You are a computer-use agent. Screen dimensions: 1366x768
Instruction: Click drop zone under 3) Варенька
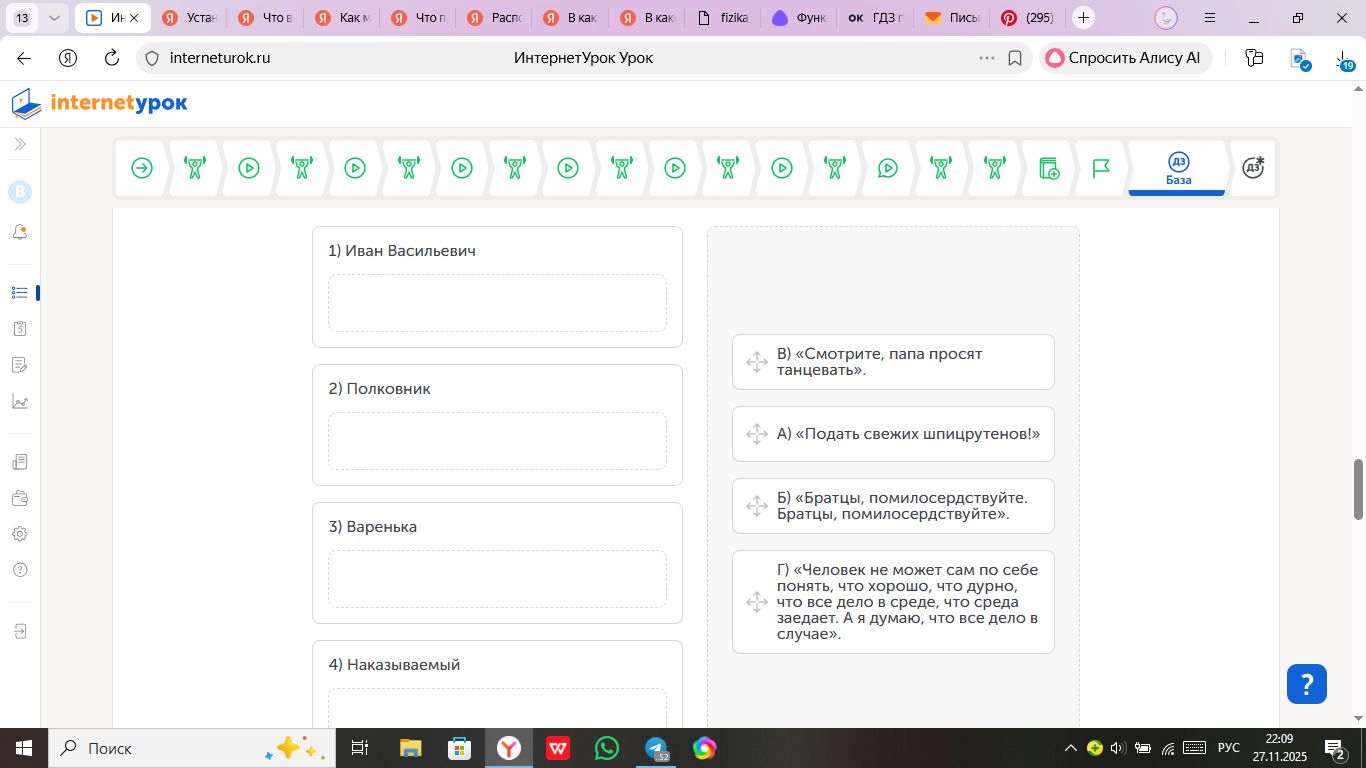point(497,579)
